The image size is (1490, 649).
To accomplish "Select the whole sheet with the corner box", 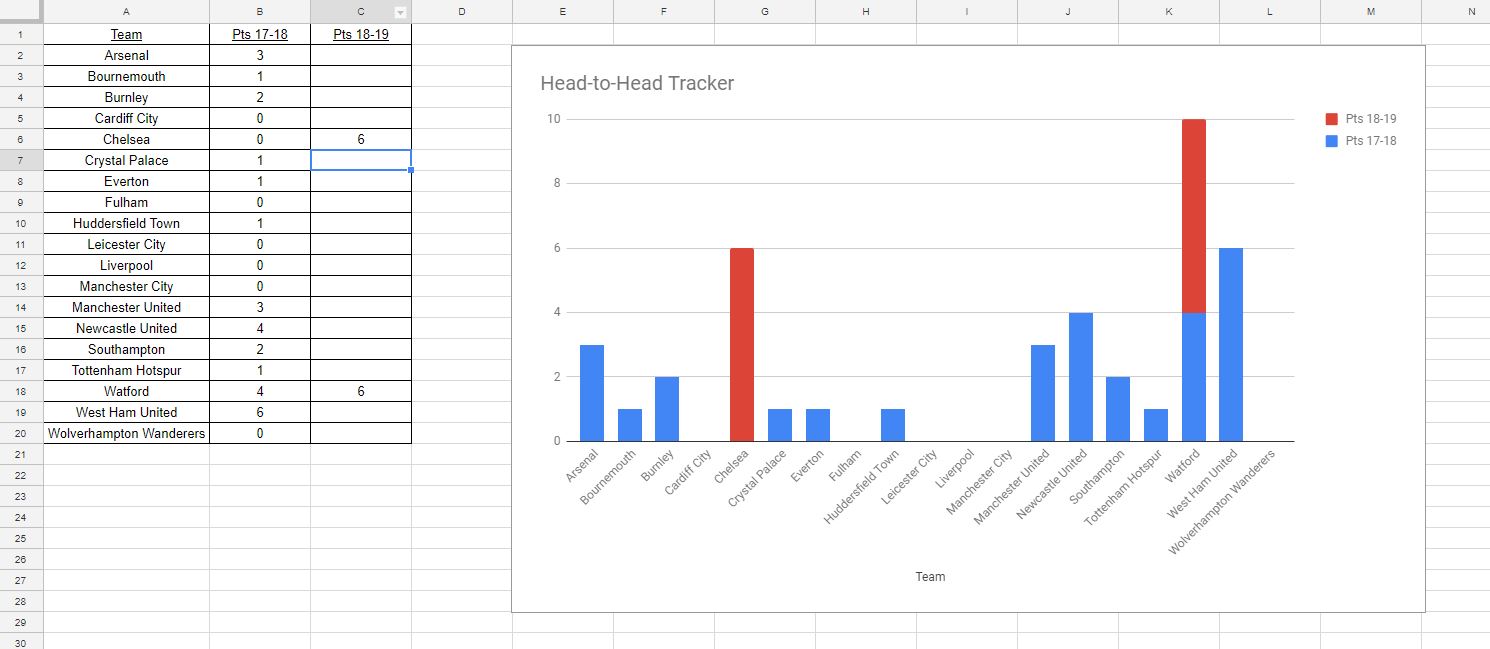I will coord(21,11).
